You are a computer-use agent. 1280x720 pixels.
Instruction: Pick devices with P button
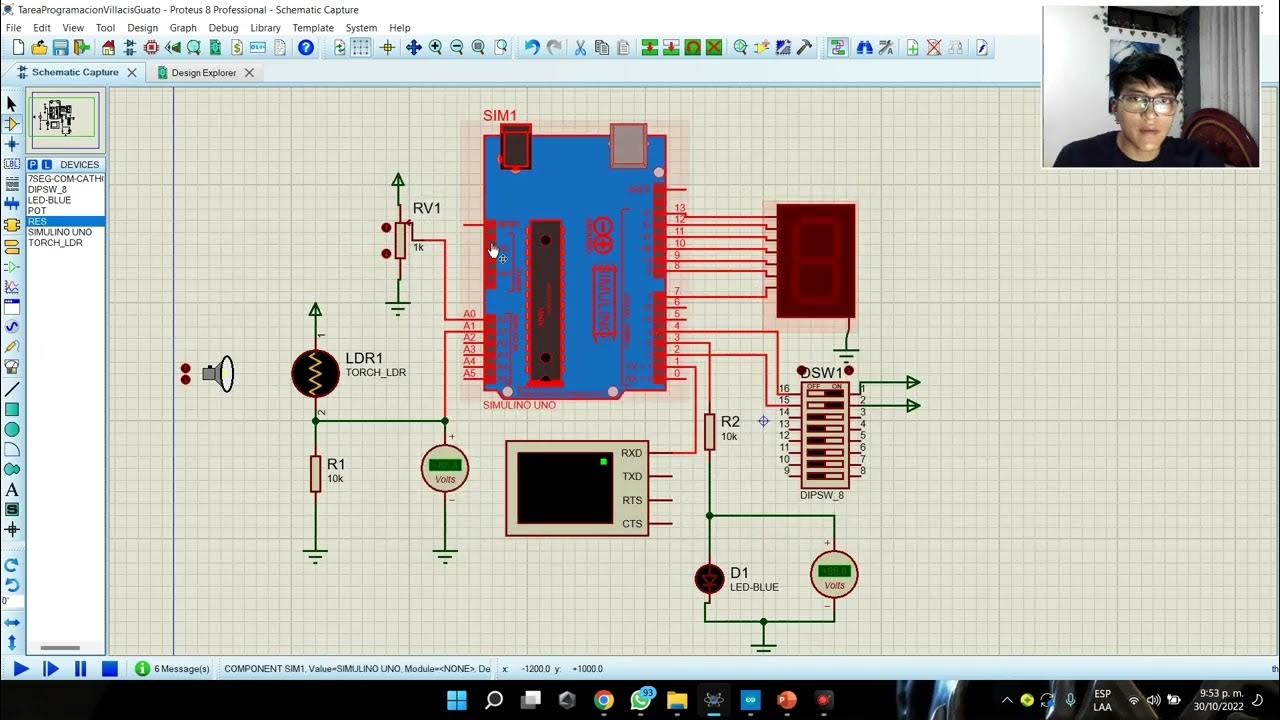click(33, 164)
